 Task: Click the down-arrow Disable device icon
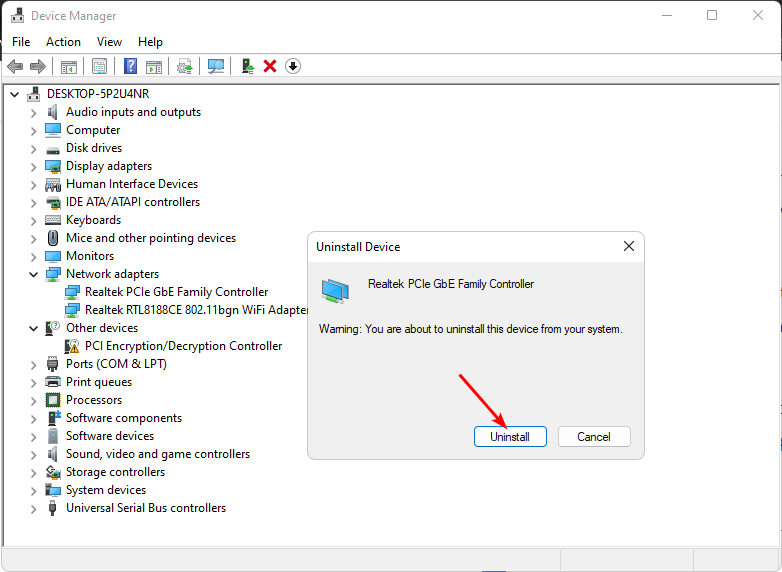(293, 66)
